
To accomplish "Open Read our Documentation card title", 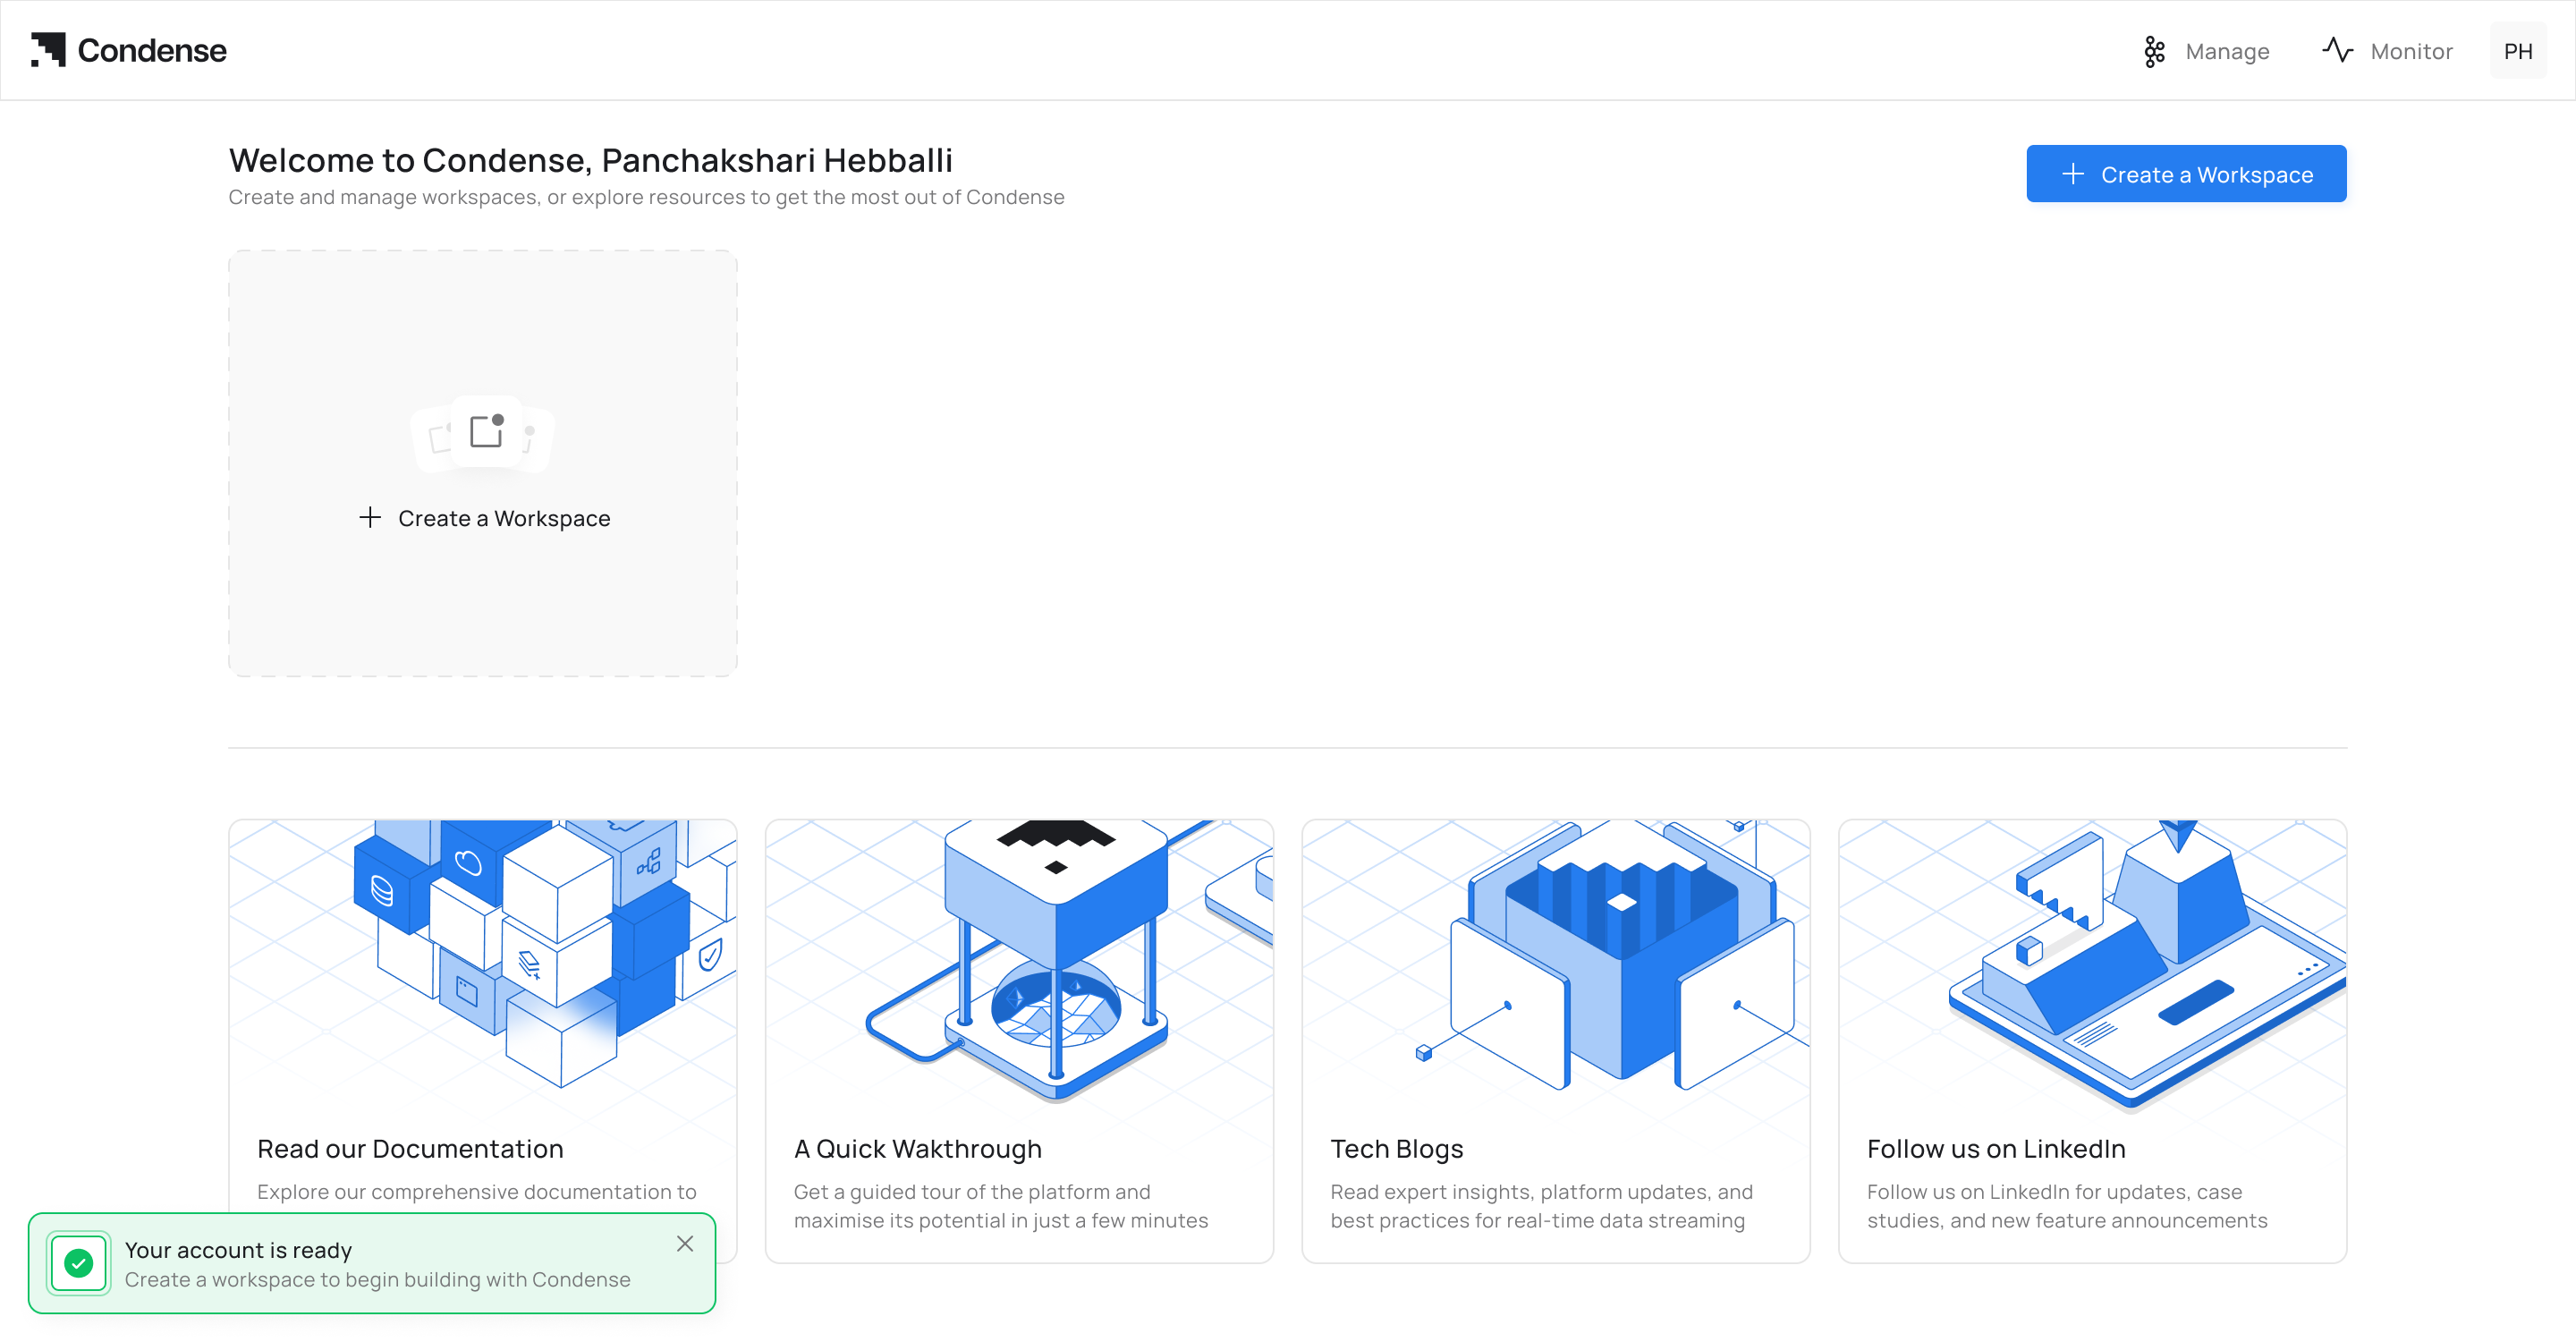I will click(410, 1149).
